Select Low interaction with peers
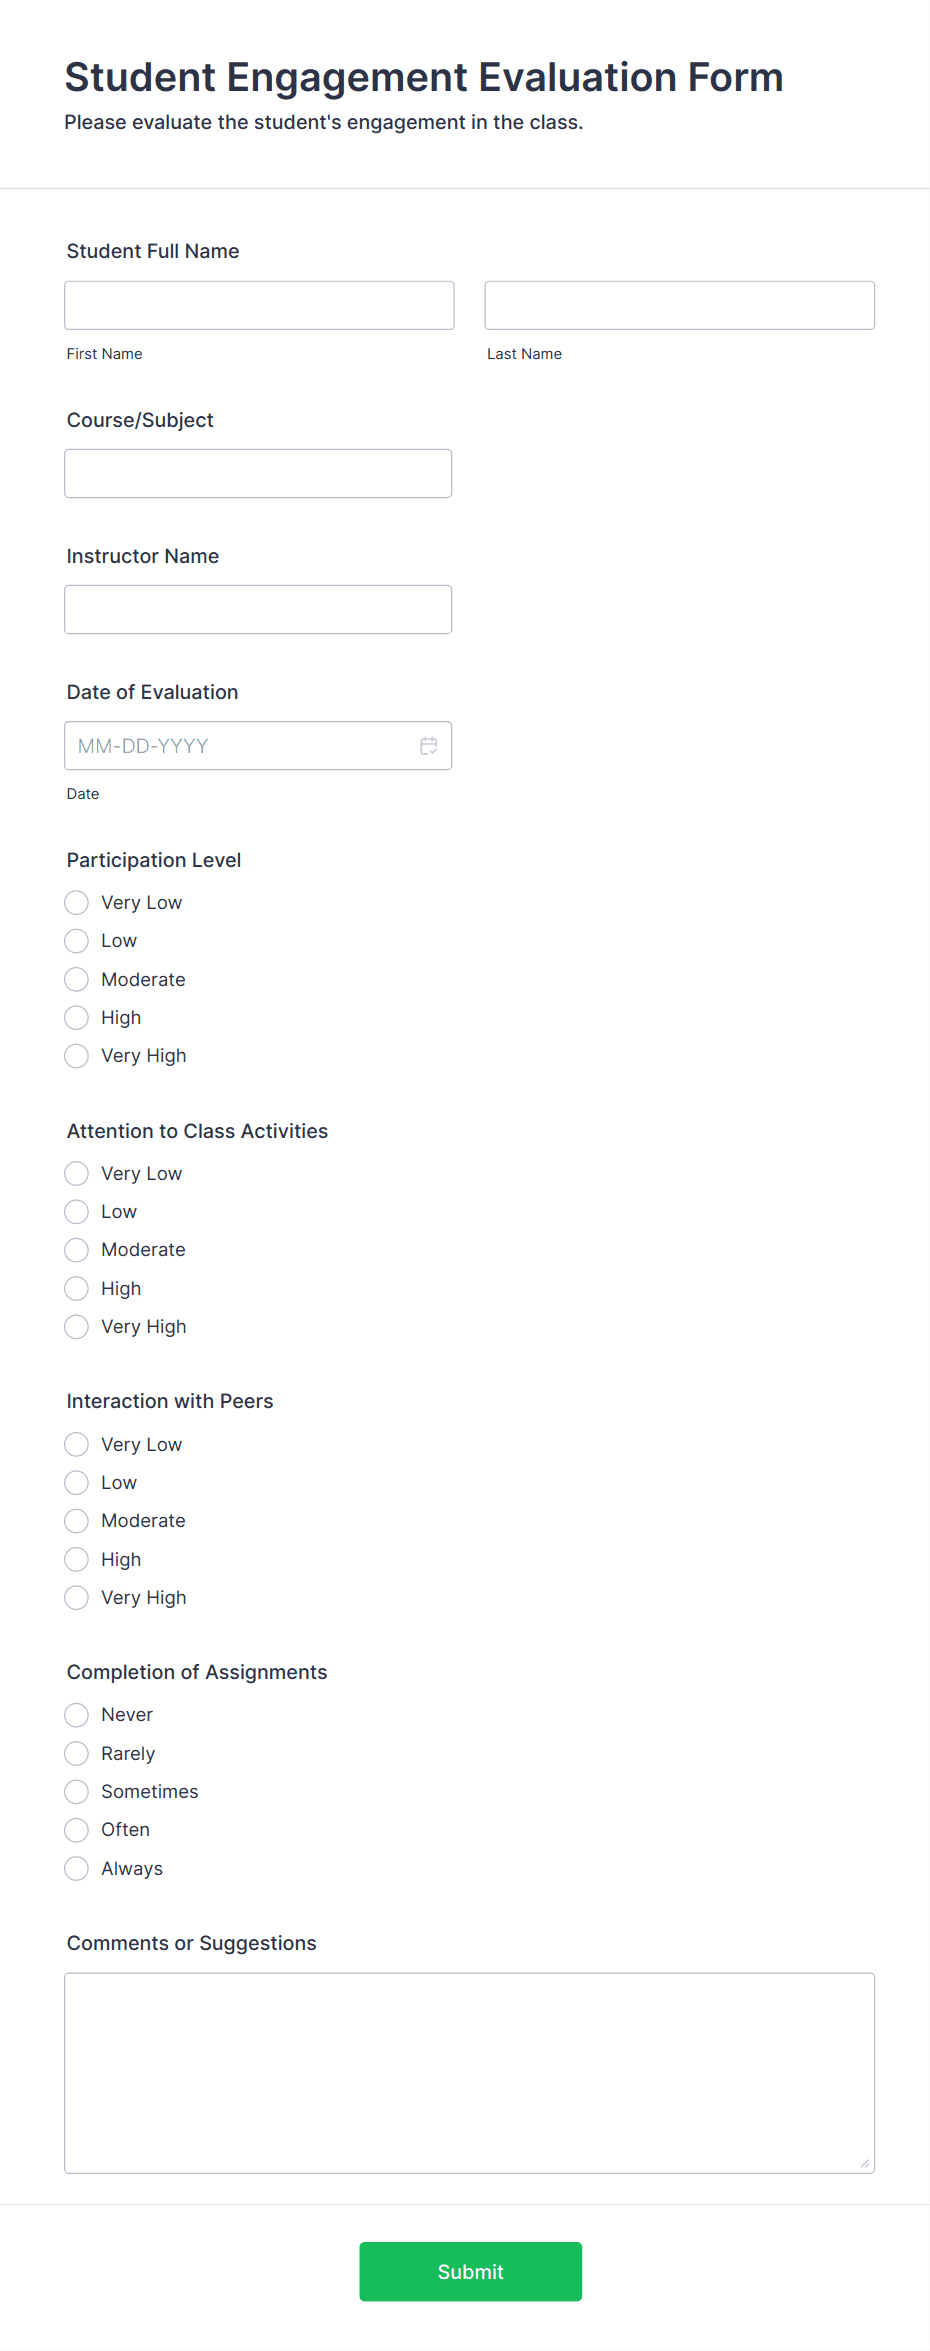Image resolution: width=930 pixels, height=2351 pixels. click(76, 1482)
